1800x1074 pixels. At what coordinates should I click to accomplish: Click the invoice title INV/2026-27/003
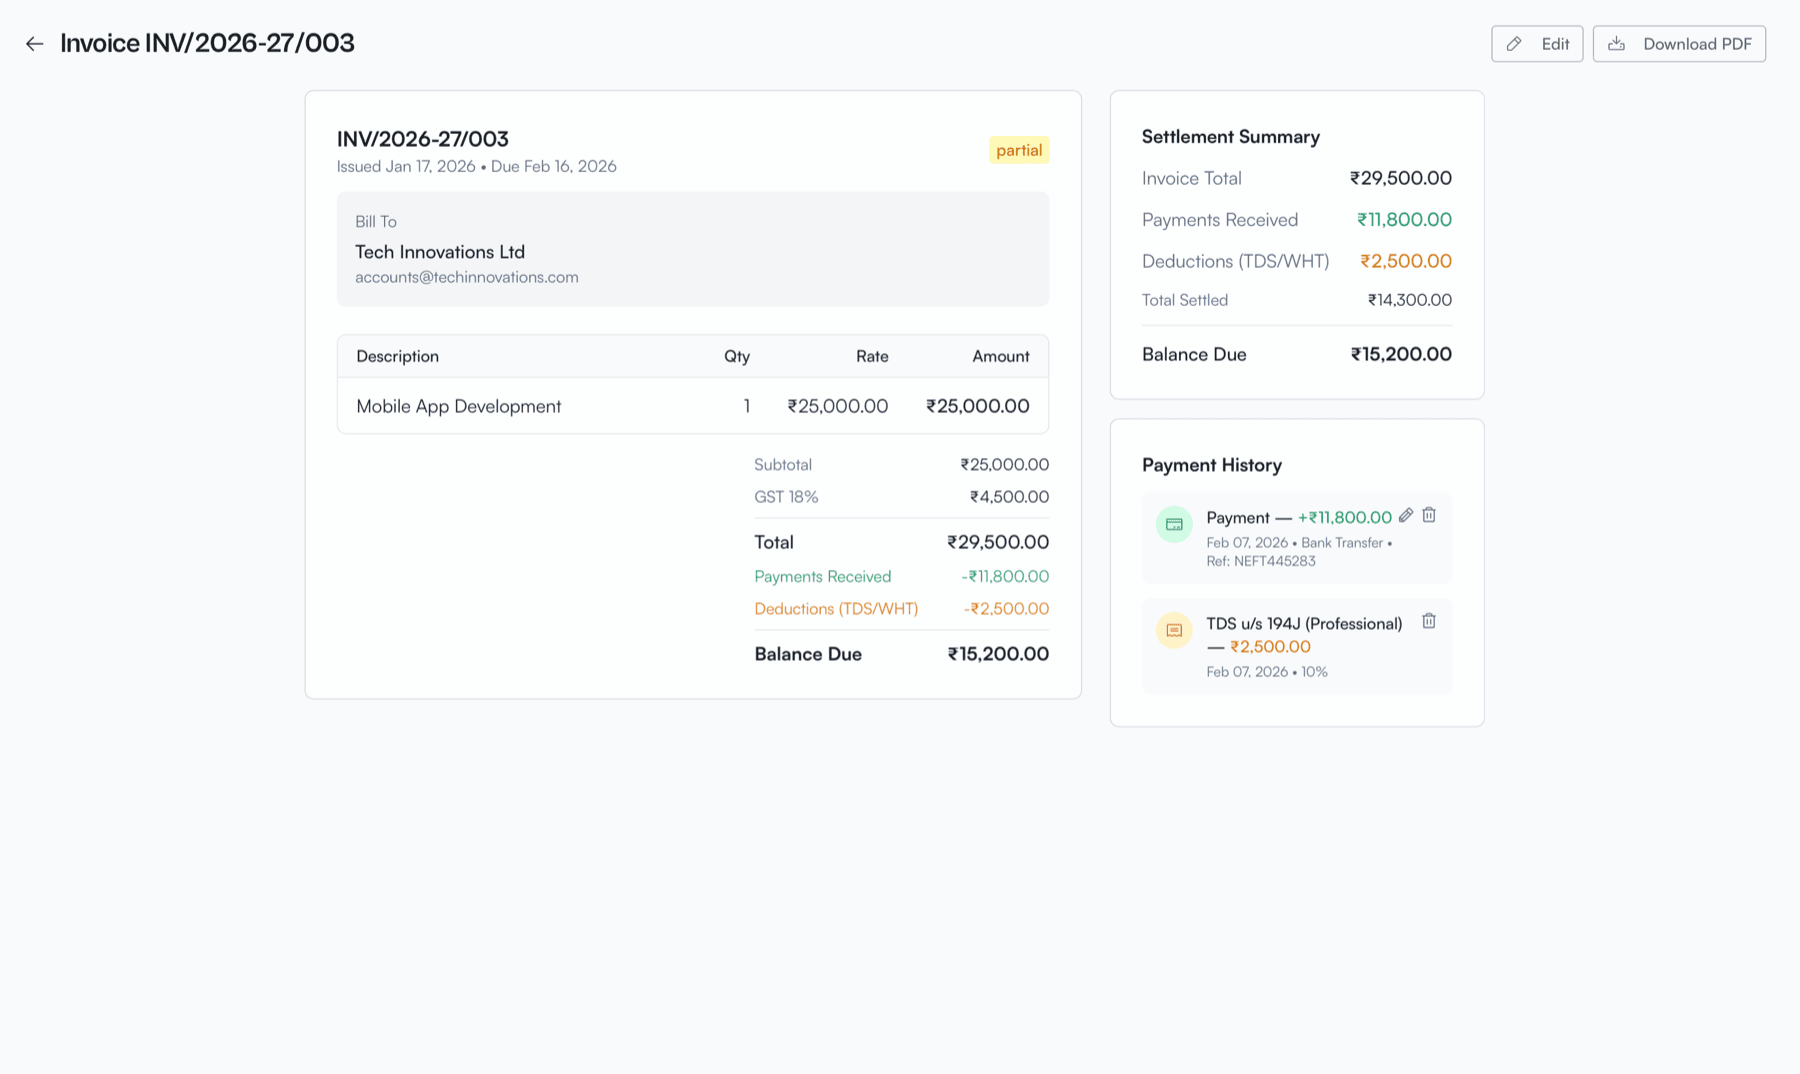(x=423, y=139)
